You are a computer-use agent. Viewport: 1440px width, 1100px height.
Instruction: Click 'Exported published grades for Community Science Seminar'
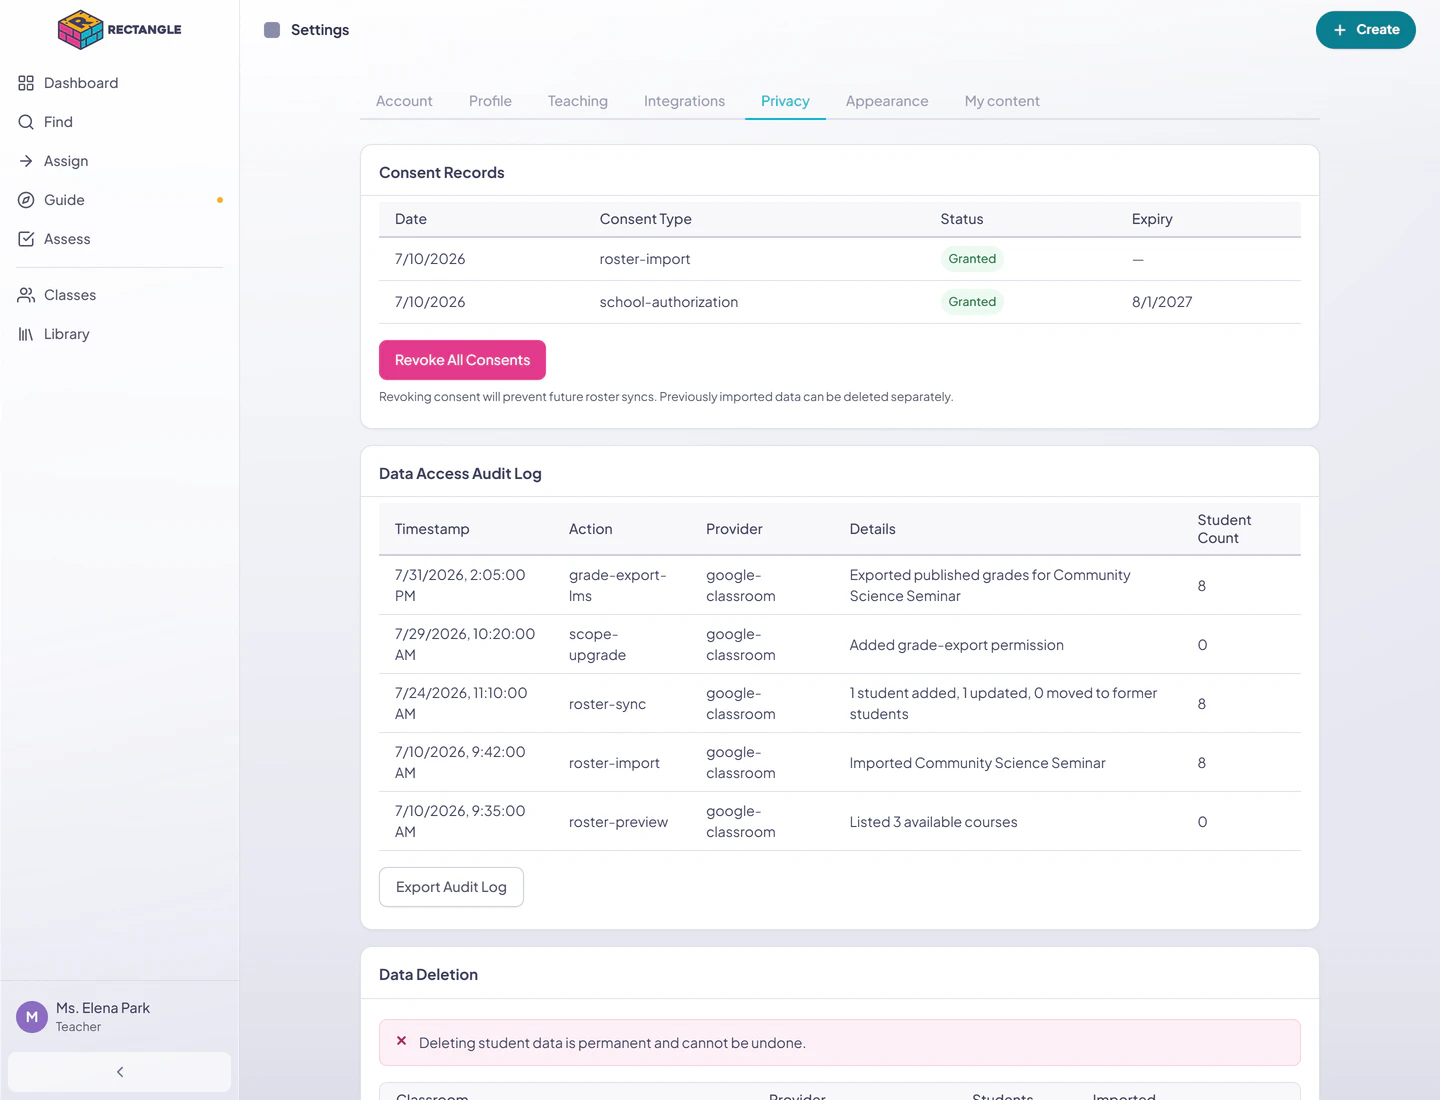pos(990,585)
